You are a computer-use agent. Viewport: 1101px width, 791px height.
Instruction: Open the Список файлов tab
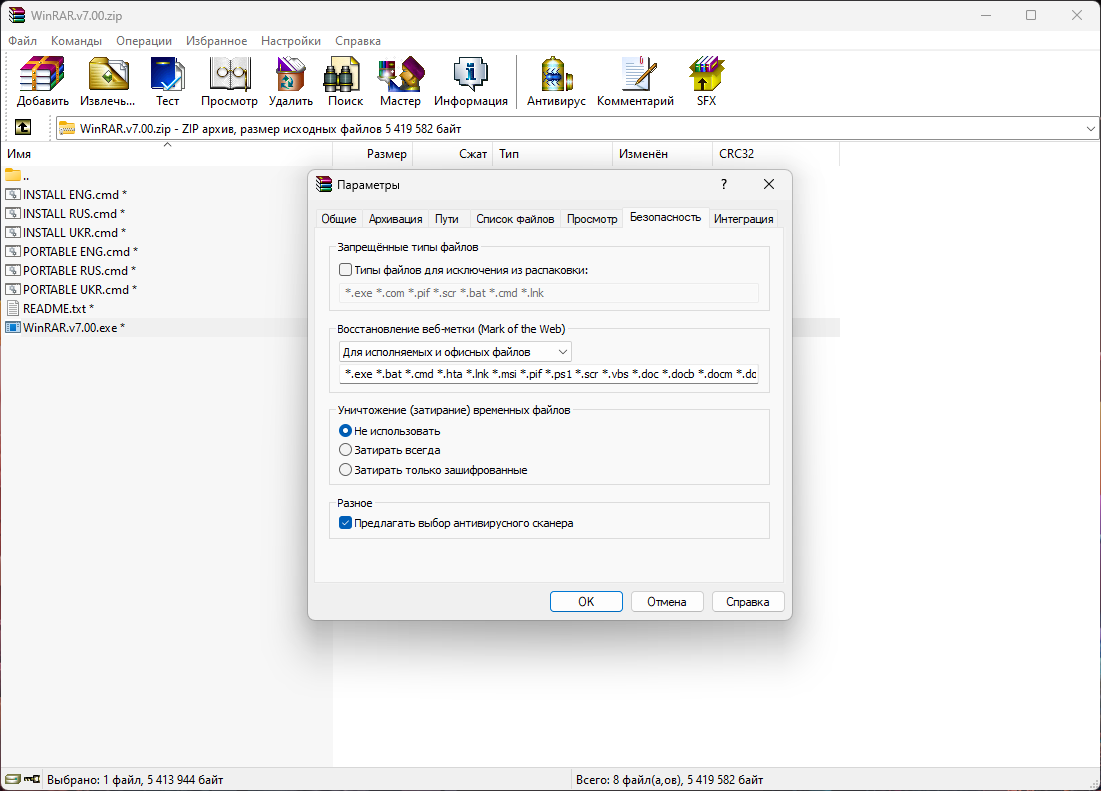(515, 219)
